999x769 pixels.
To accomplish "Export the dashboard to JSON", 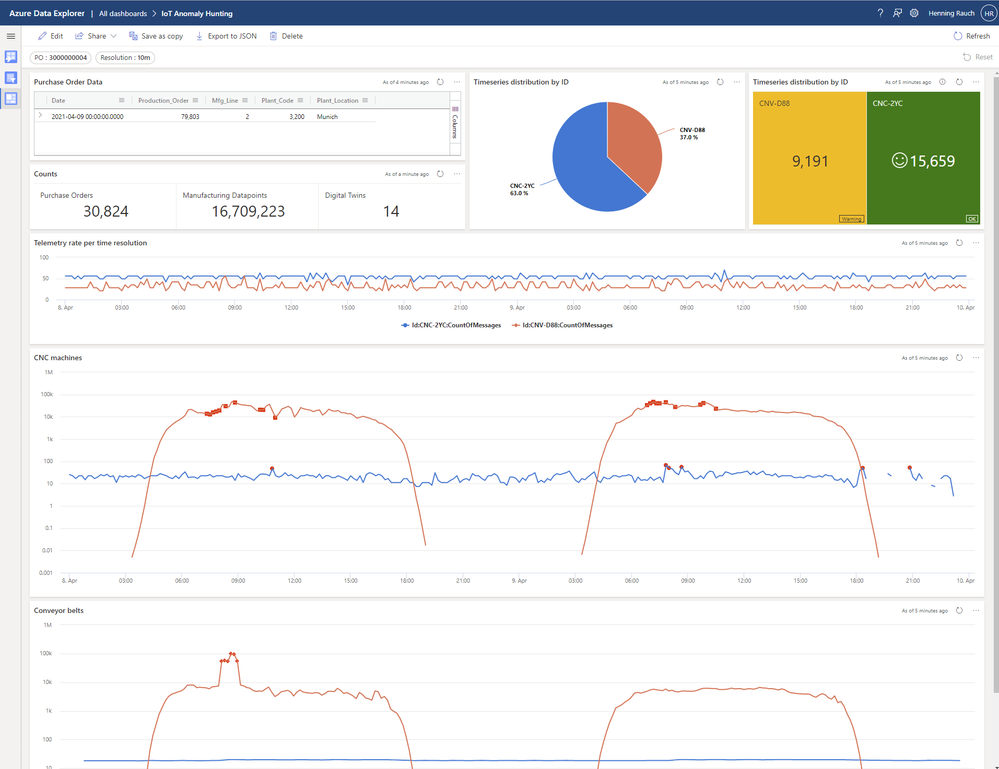I will tap(226, 36).
